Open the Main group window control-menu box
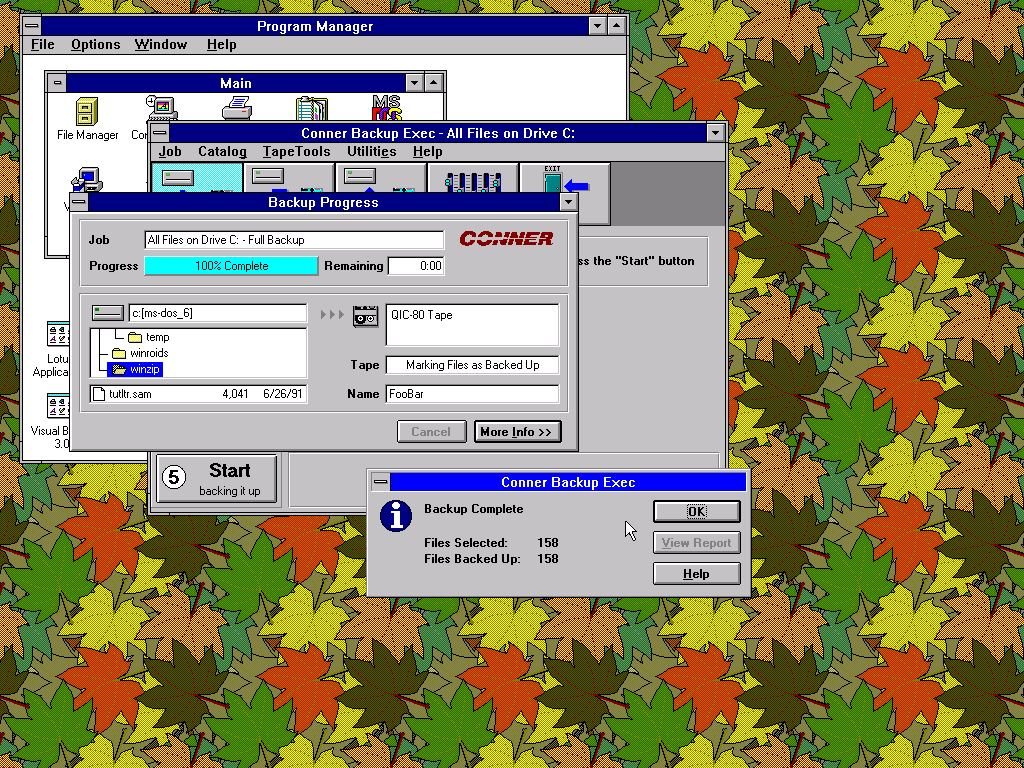This screenshot has width=1024, height=768. (x=57, y=83)
